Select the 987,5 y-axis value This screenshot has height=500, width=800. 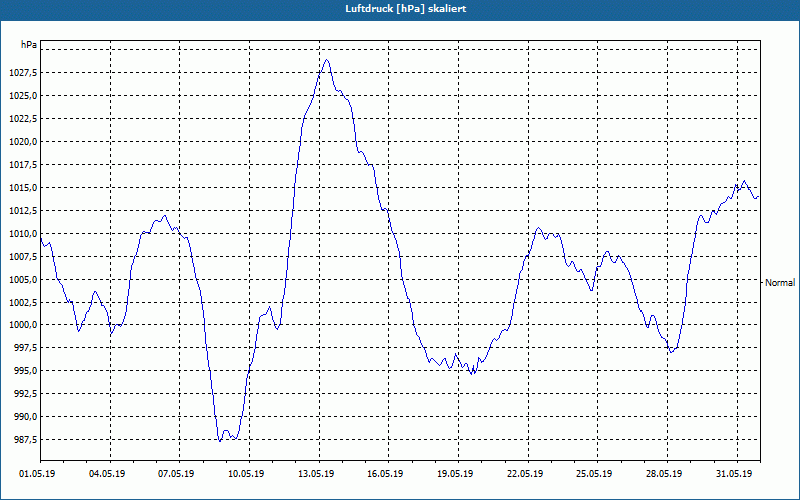pyautogui.click(x=26, y=440)
